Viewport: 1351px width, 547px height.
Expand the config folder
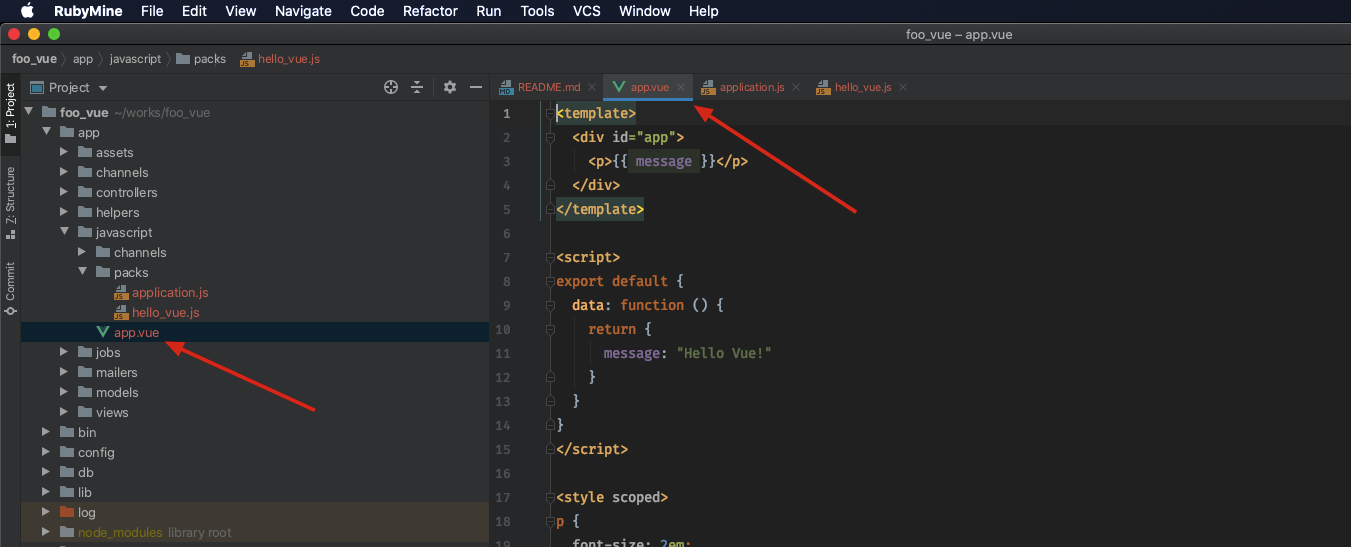(x=47, y=452)
